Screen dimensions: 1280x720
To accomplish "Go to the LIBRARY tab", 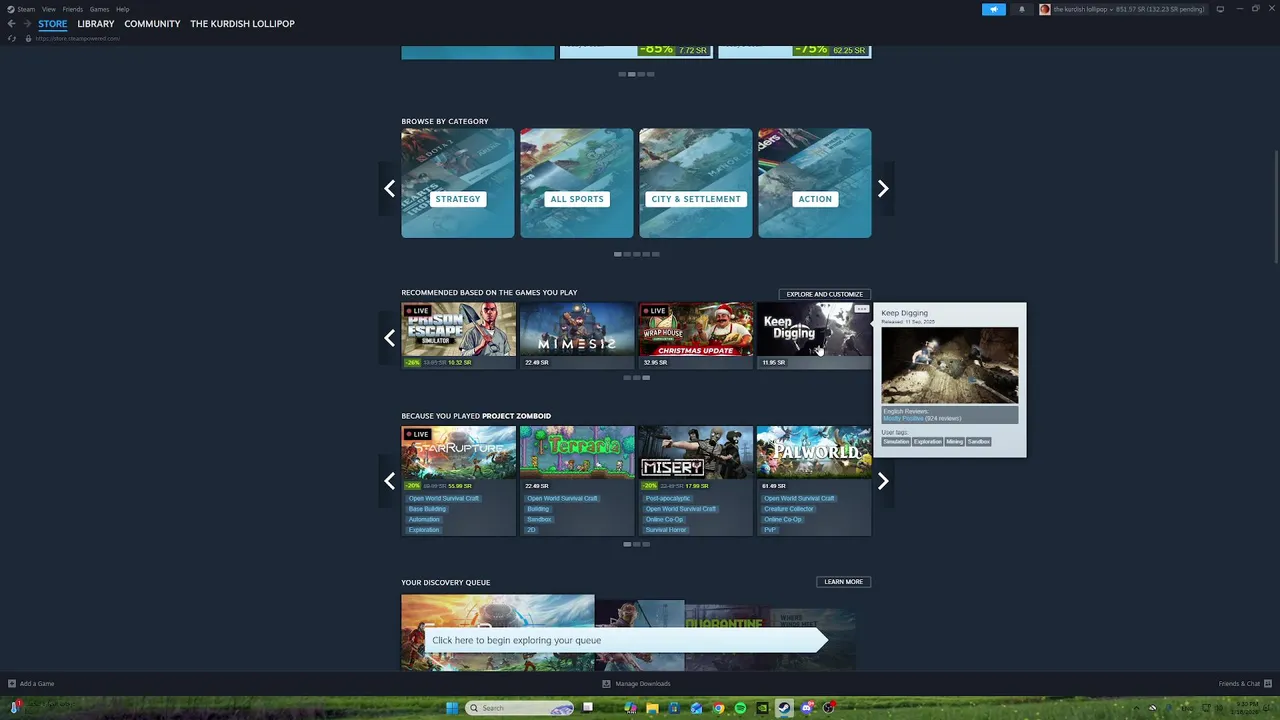I will point(96,24).
